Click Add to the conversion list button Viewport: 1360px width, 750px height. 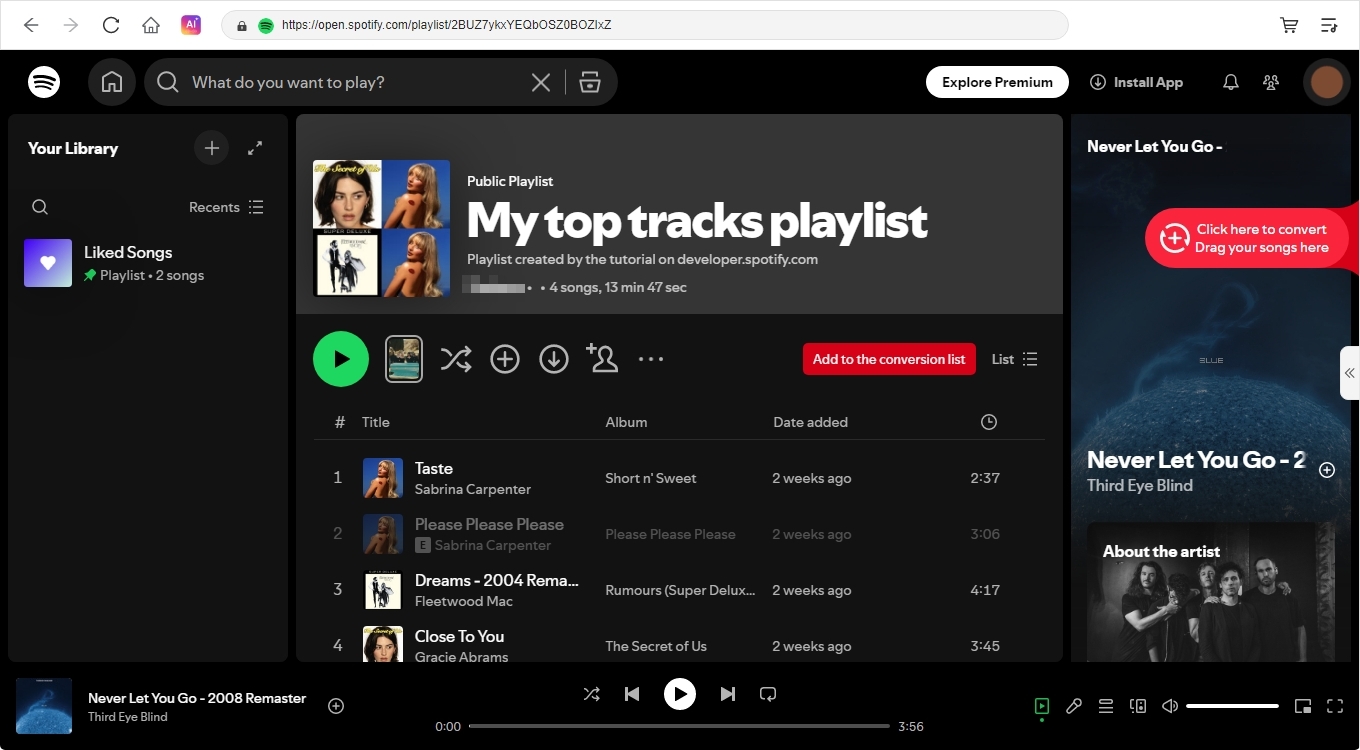coord(889,359)
